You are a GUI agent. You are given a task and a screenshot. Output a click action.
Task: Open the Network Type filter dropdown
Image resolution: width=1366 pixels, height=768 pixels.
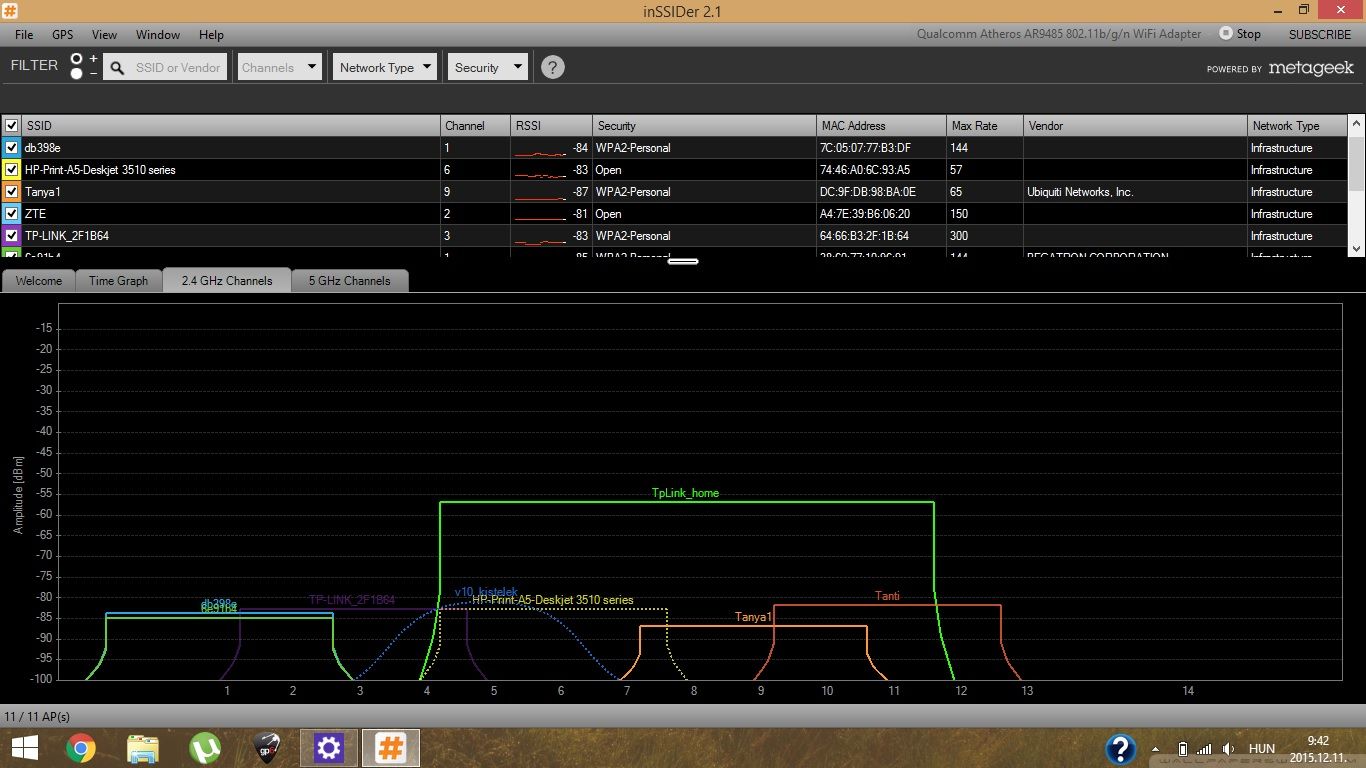pos(385,67)
